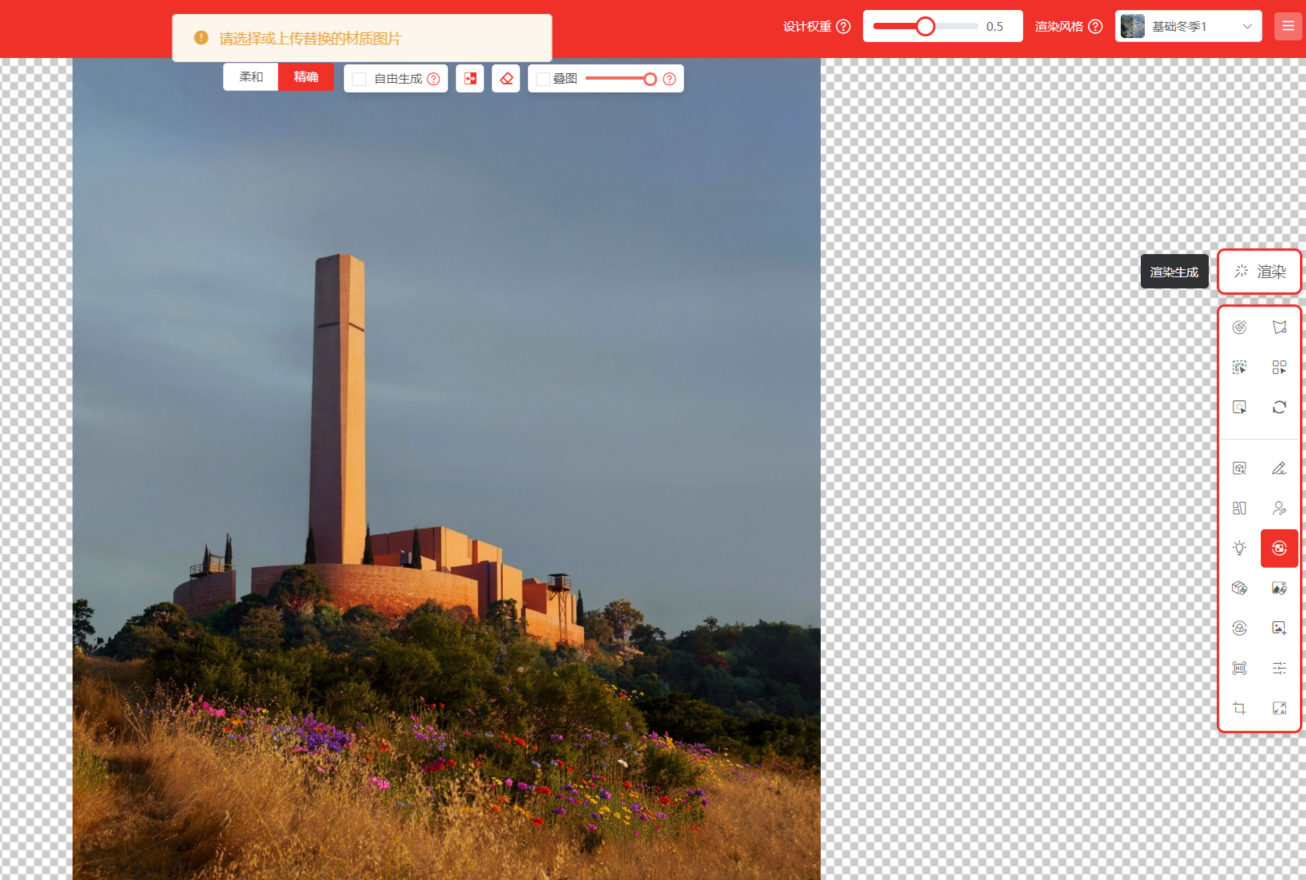Viewport: 1306px width, 880px height.
Task: Click the eraser icon in top toolbar
Action: [506, 79]
